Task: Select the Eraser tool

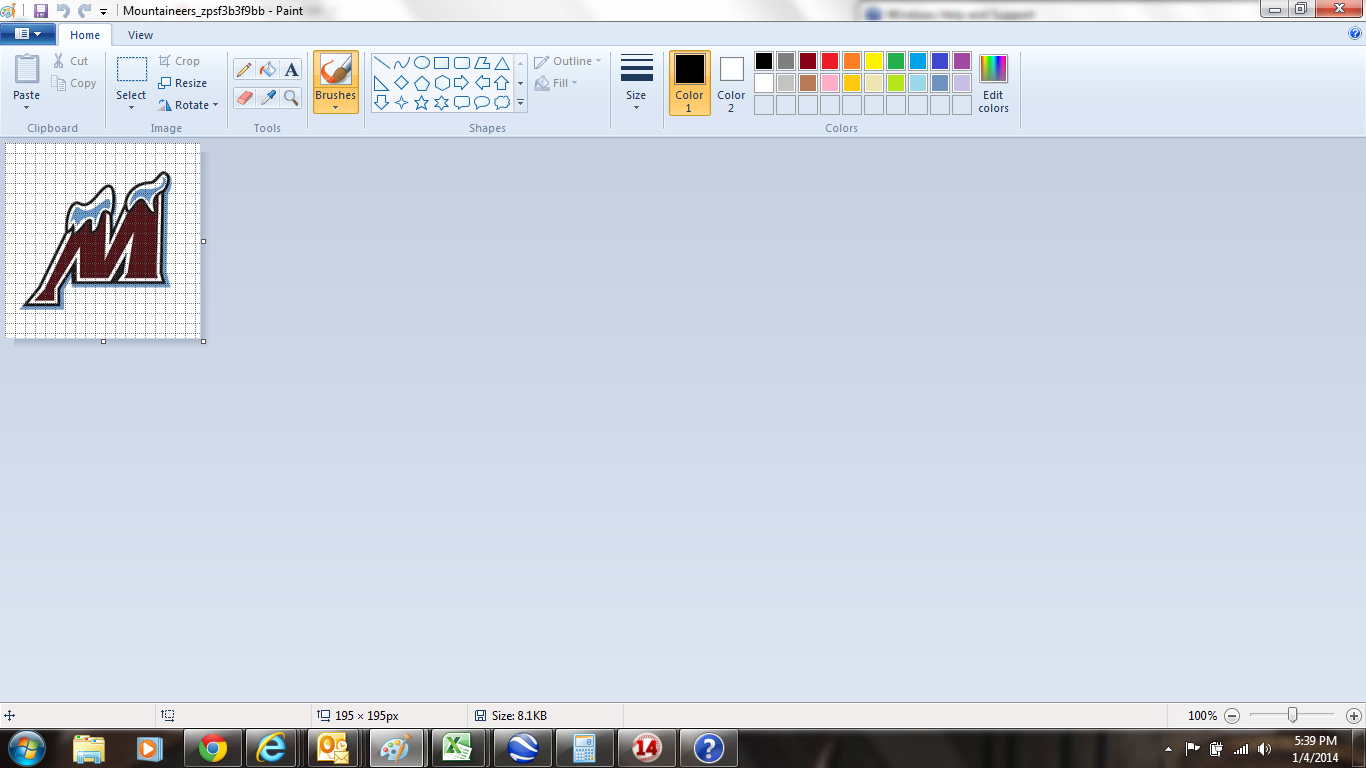Action: (243, 97)
